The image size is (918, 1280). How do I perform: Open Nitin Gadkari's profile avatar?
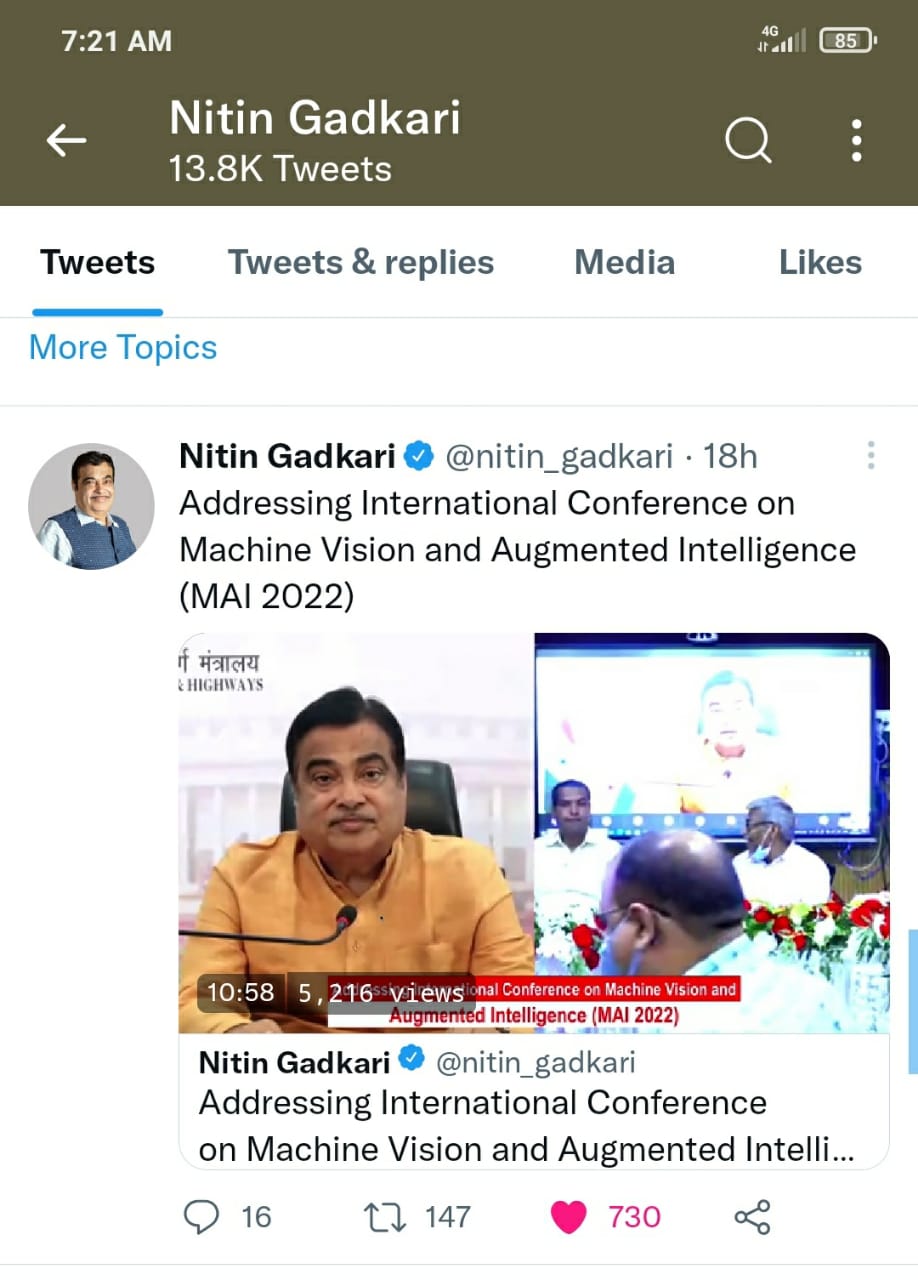tap(91, 507)
